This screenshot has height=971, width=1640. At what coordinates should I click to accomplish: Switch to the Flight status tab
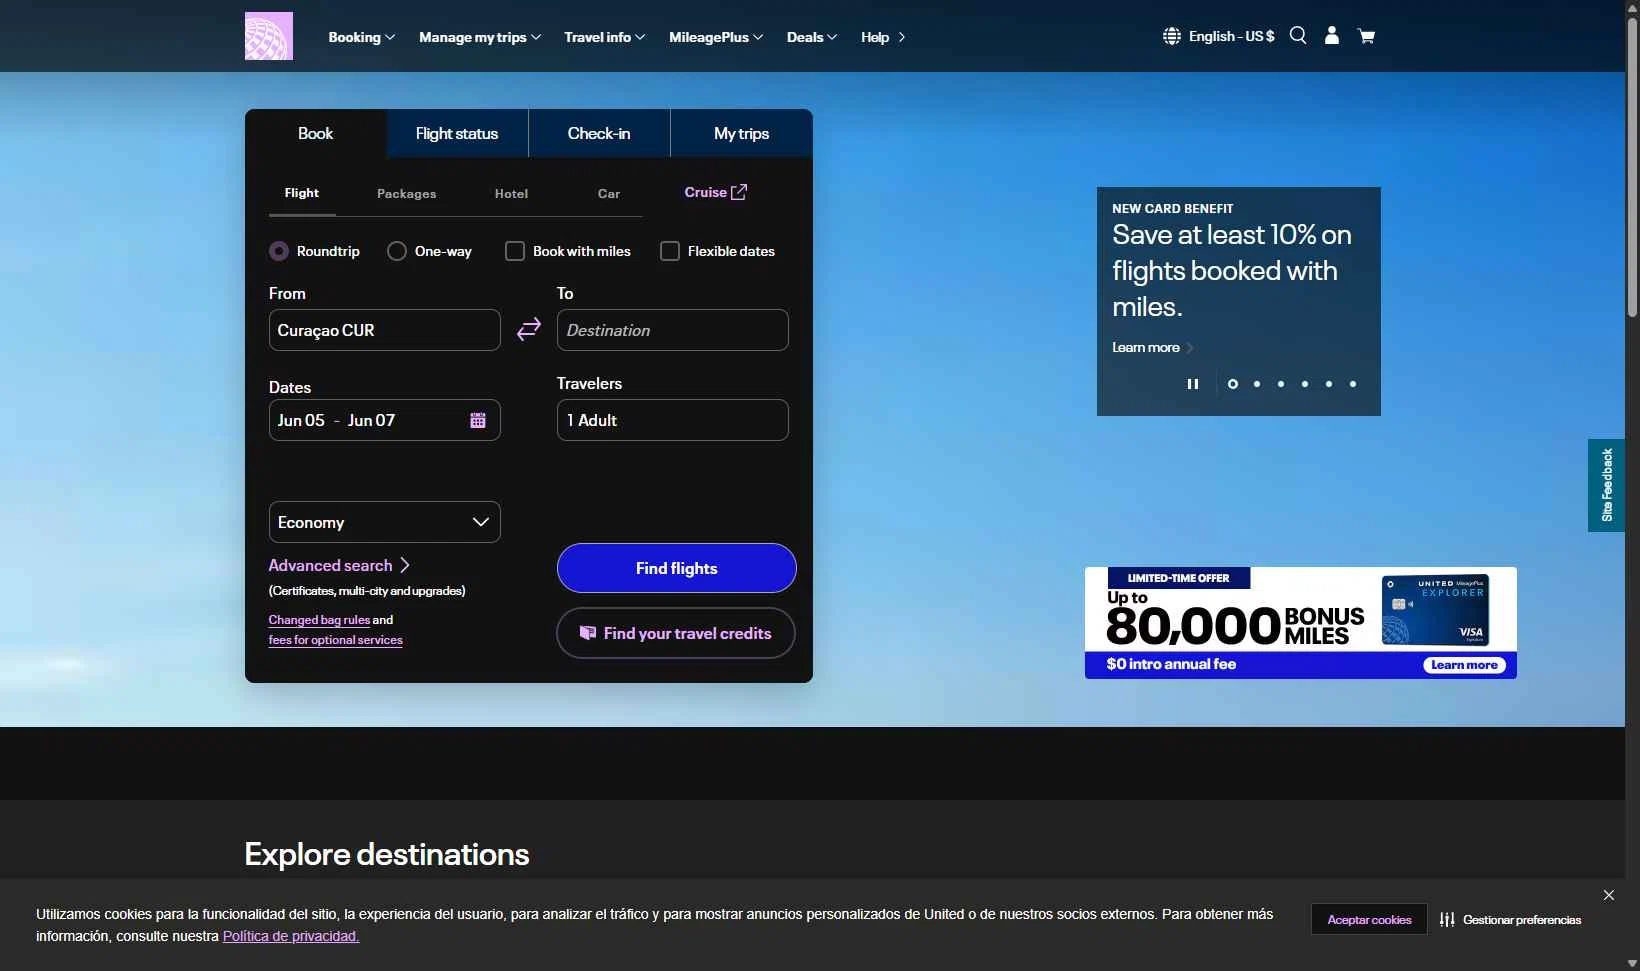(457, 133)
